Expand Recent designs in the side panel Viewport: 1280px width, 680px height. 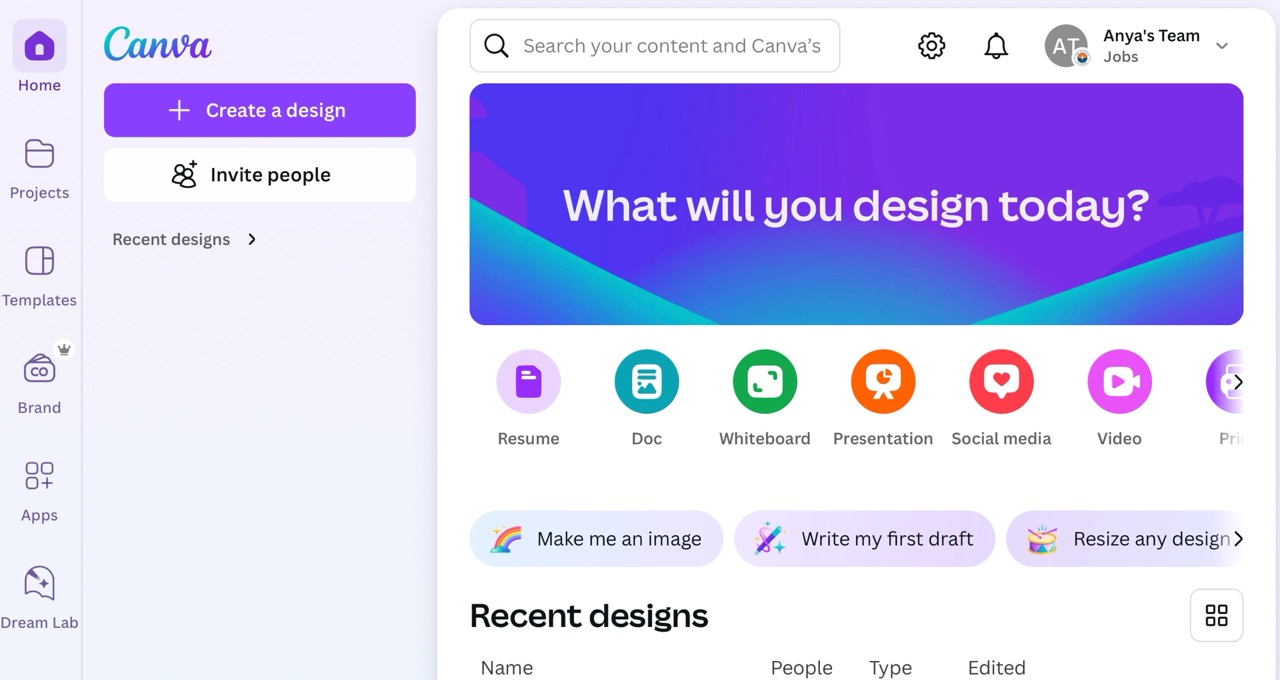click(x=251, y=239)
